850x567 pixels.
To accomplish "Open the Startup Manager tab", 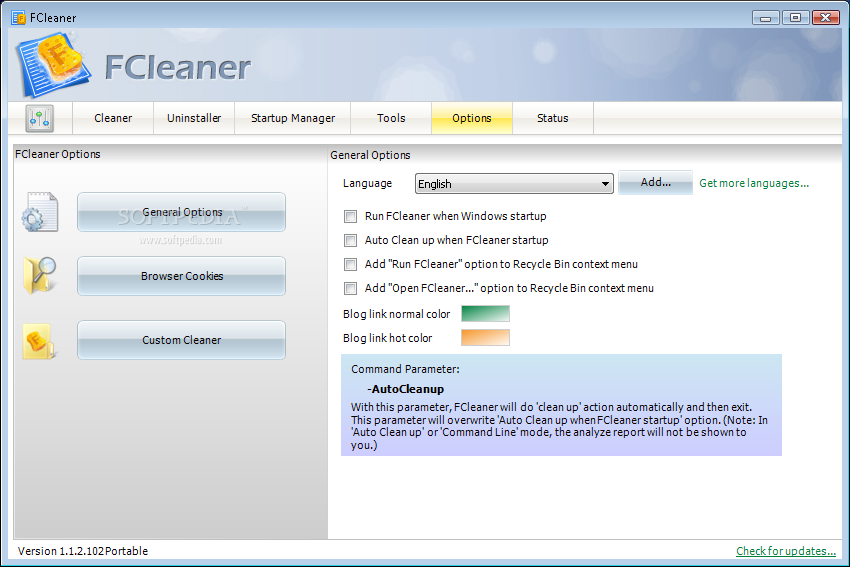I will click(293, 118).
